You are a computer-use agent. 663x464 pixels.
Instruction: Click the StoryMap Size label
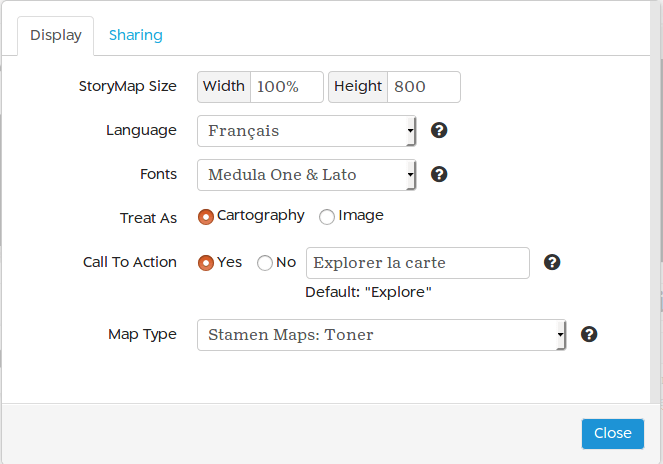(128, 86)
